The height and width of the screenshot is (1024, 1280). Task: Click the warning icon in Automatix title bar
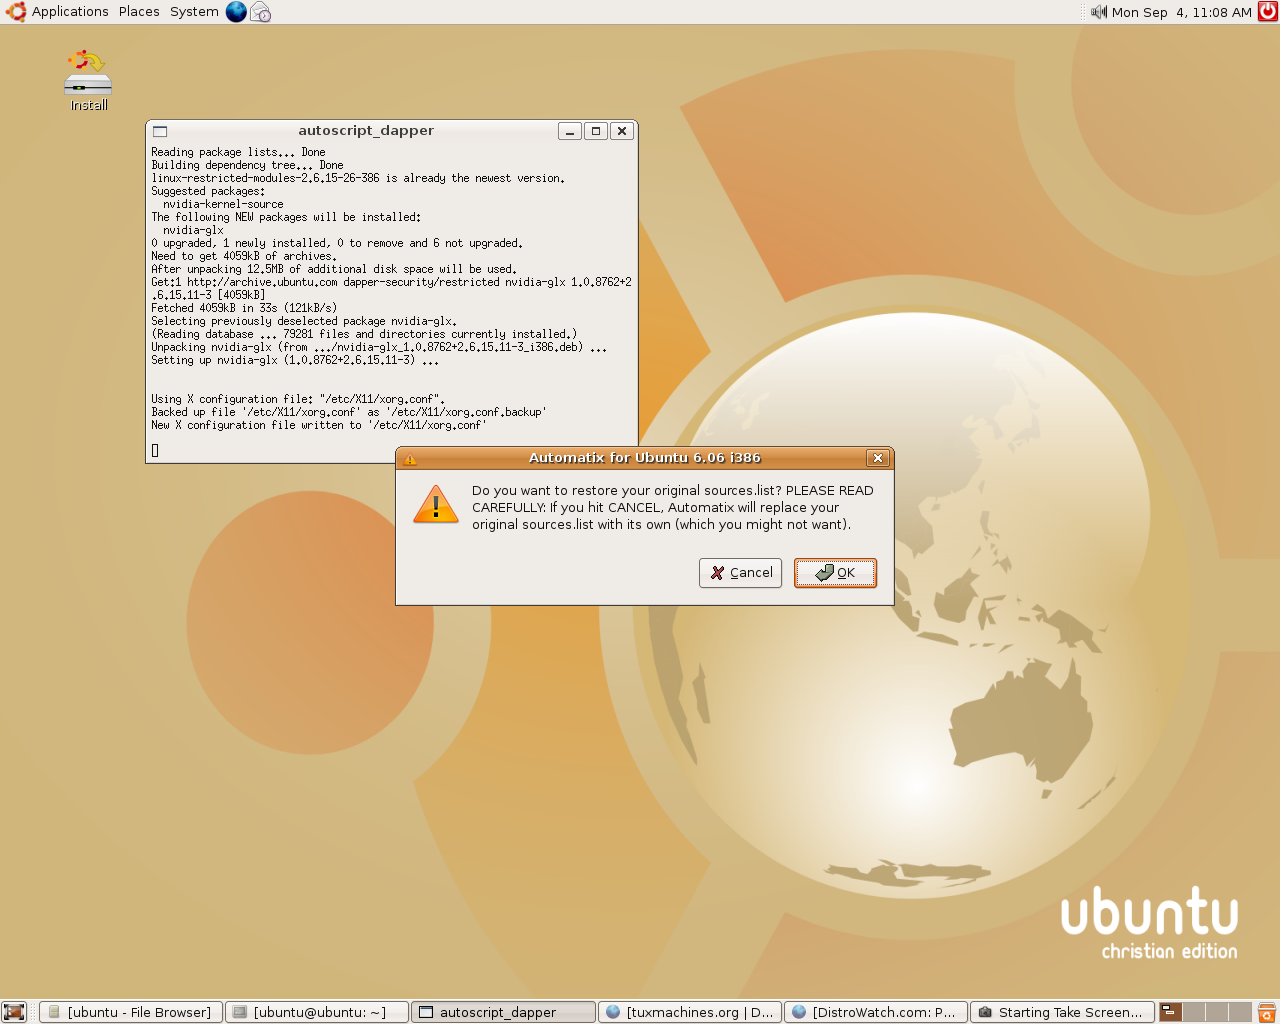pos(410,459)
